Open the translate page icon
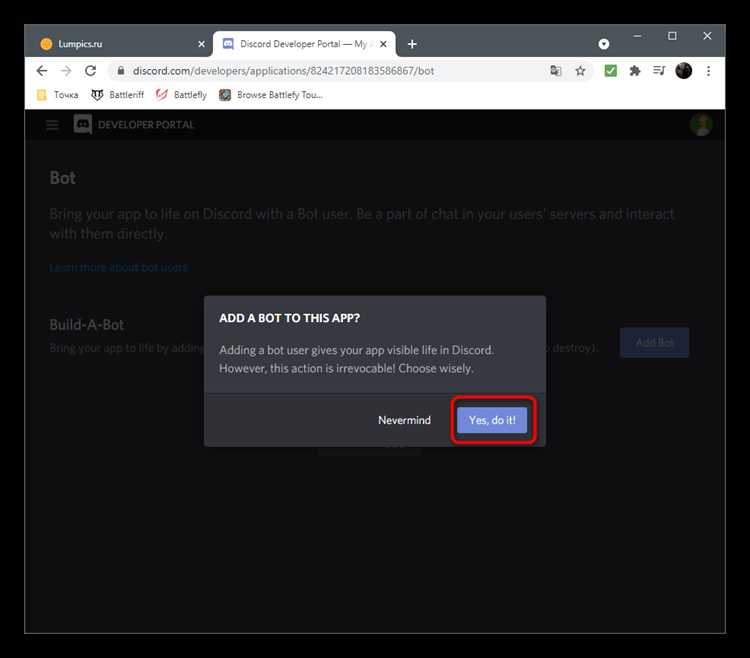 pyautogui.click(x=555, y=71)
